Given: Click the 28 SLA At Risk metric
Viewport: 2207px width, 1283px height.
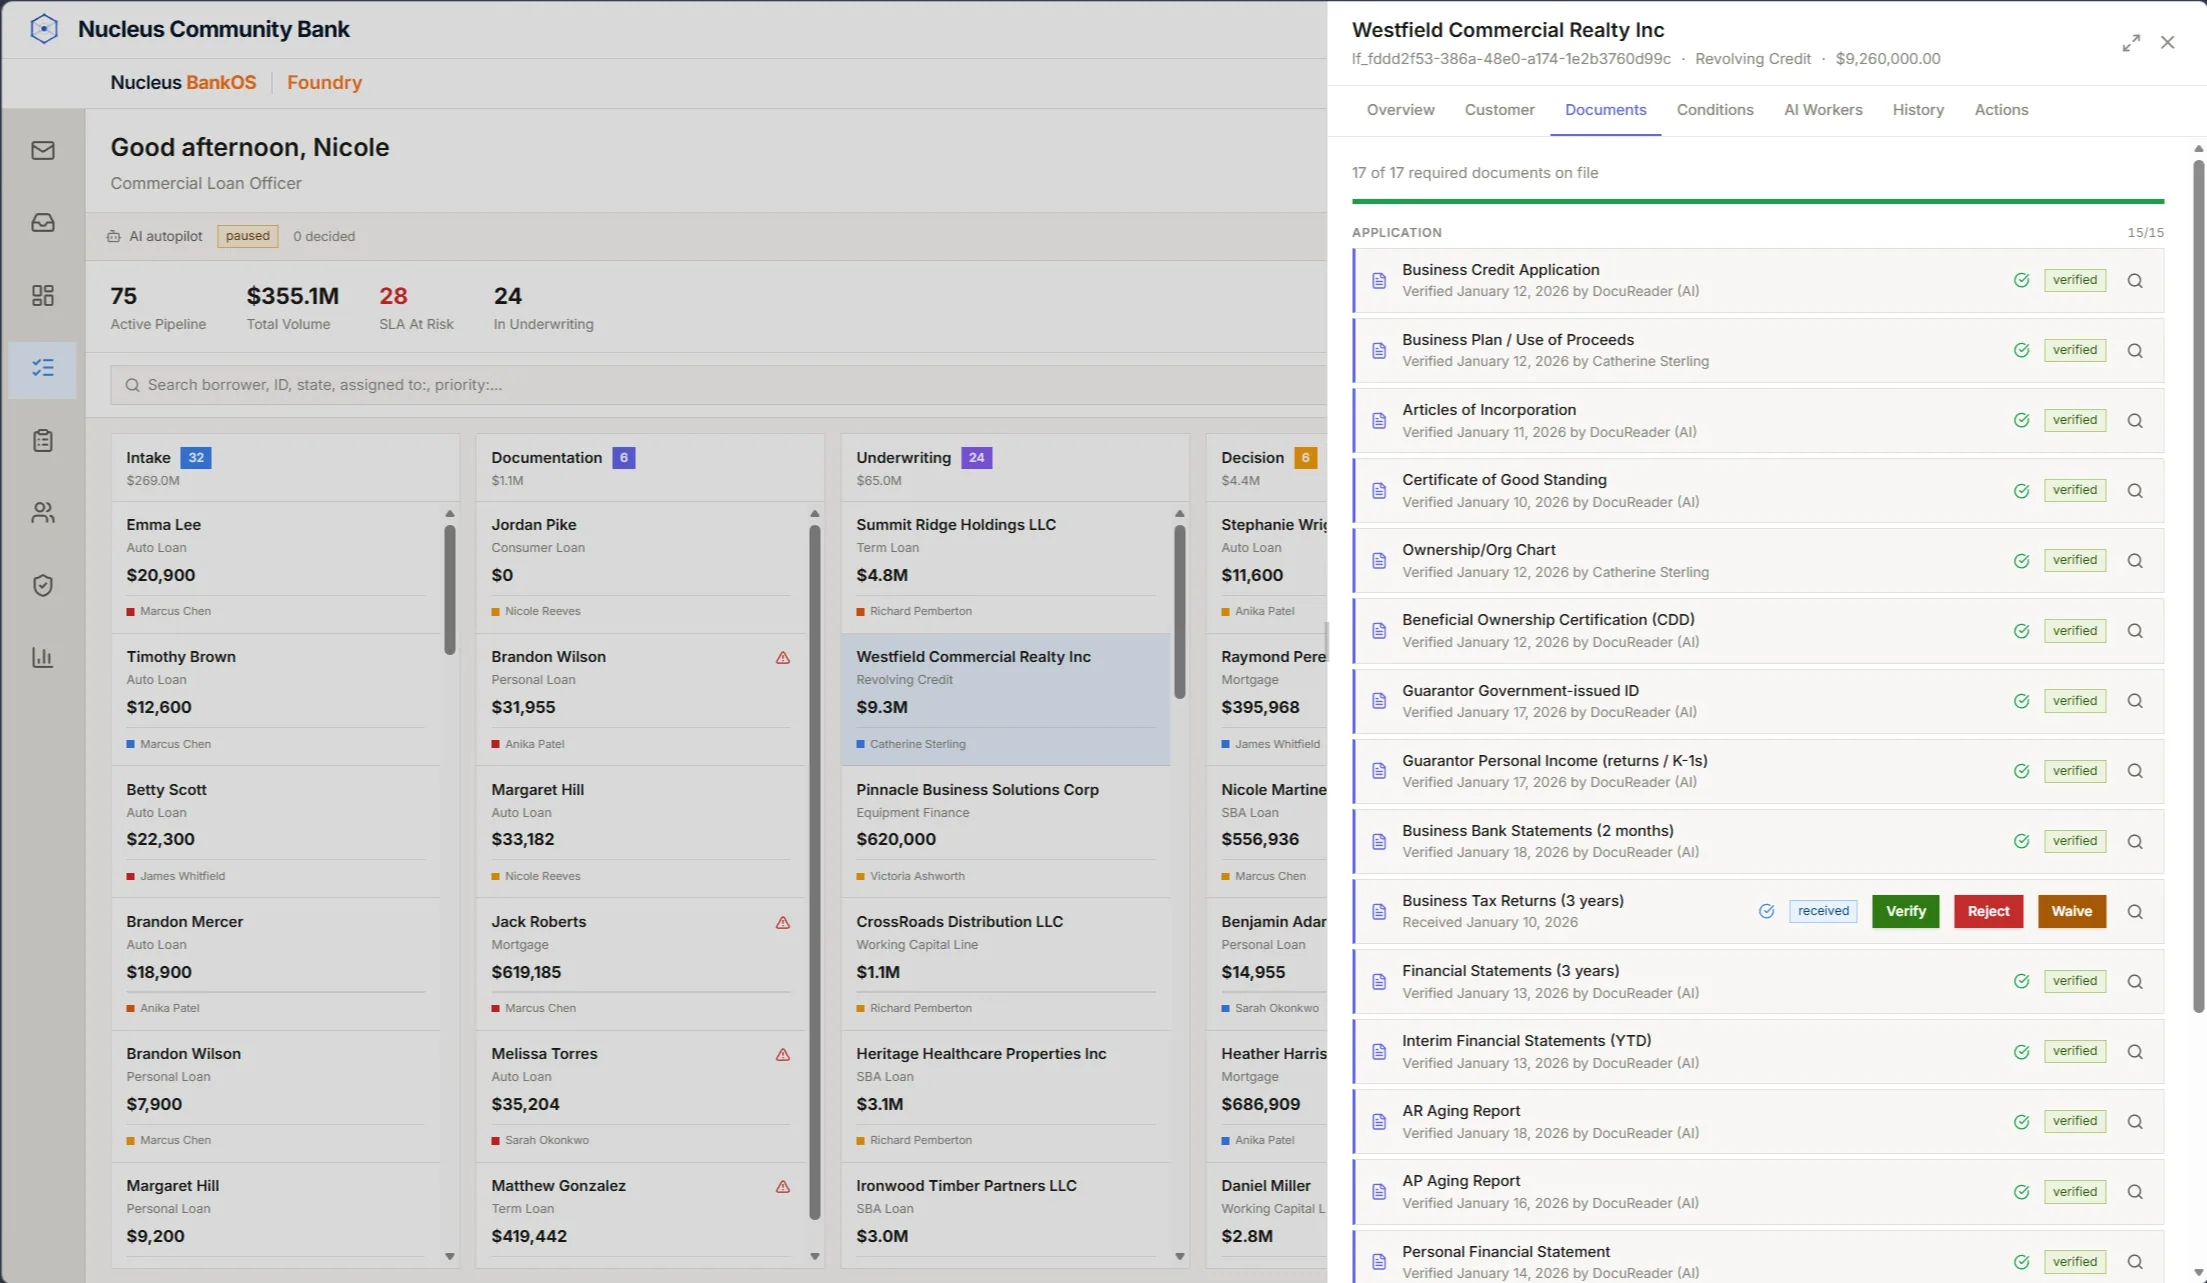Looking at the screenshot, I should coord(416,308).
